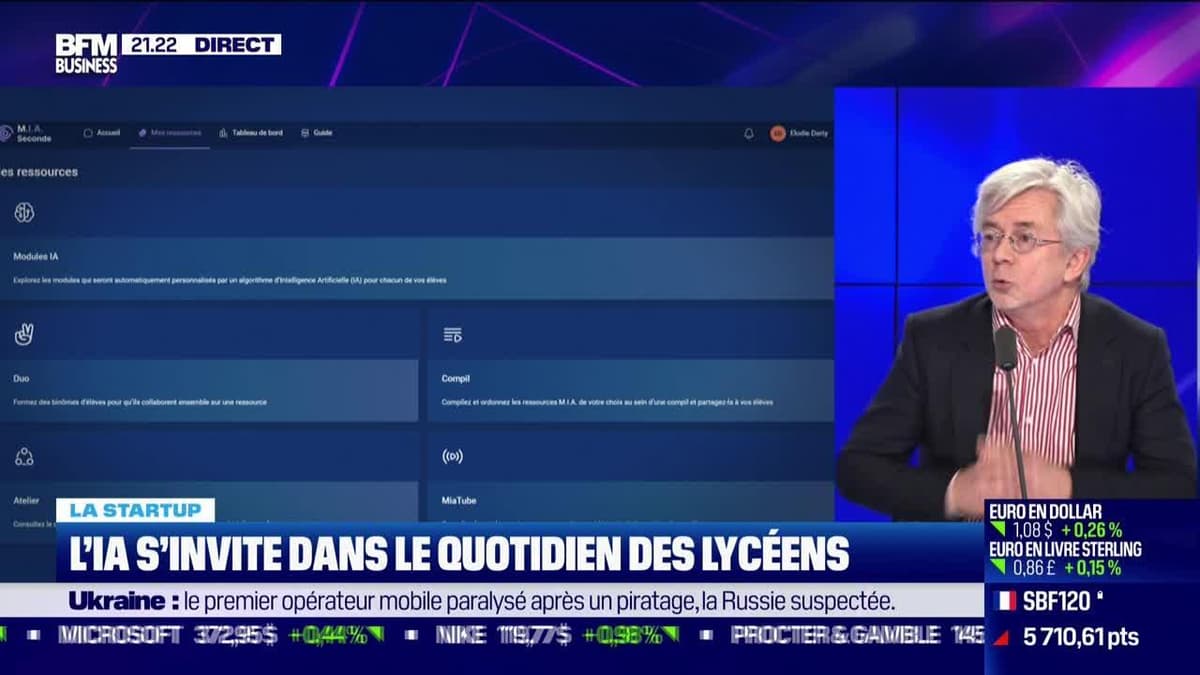
Task: Click the Duo peace-hand icon
Action: (x=24, y=335)
